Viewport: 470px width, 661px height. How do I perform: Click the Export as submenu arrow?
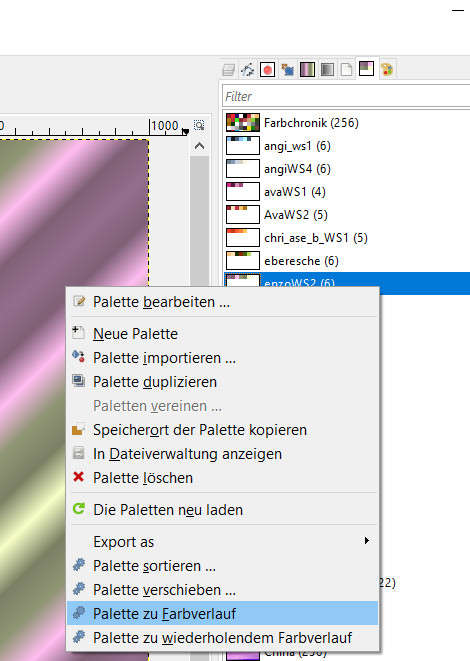click(367, 541)
